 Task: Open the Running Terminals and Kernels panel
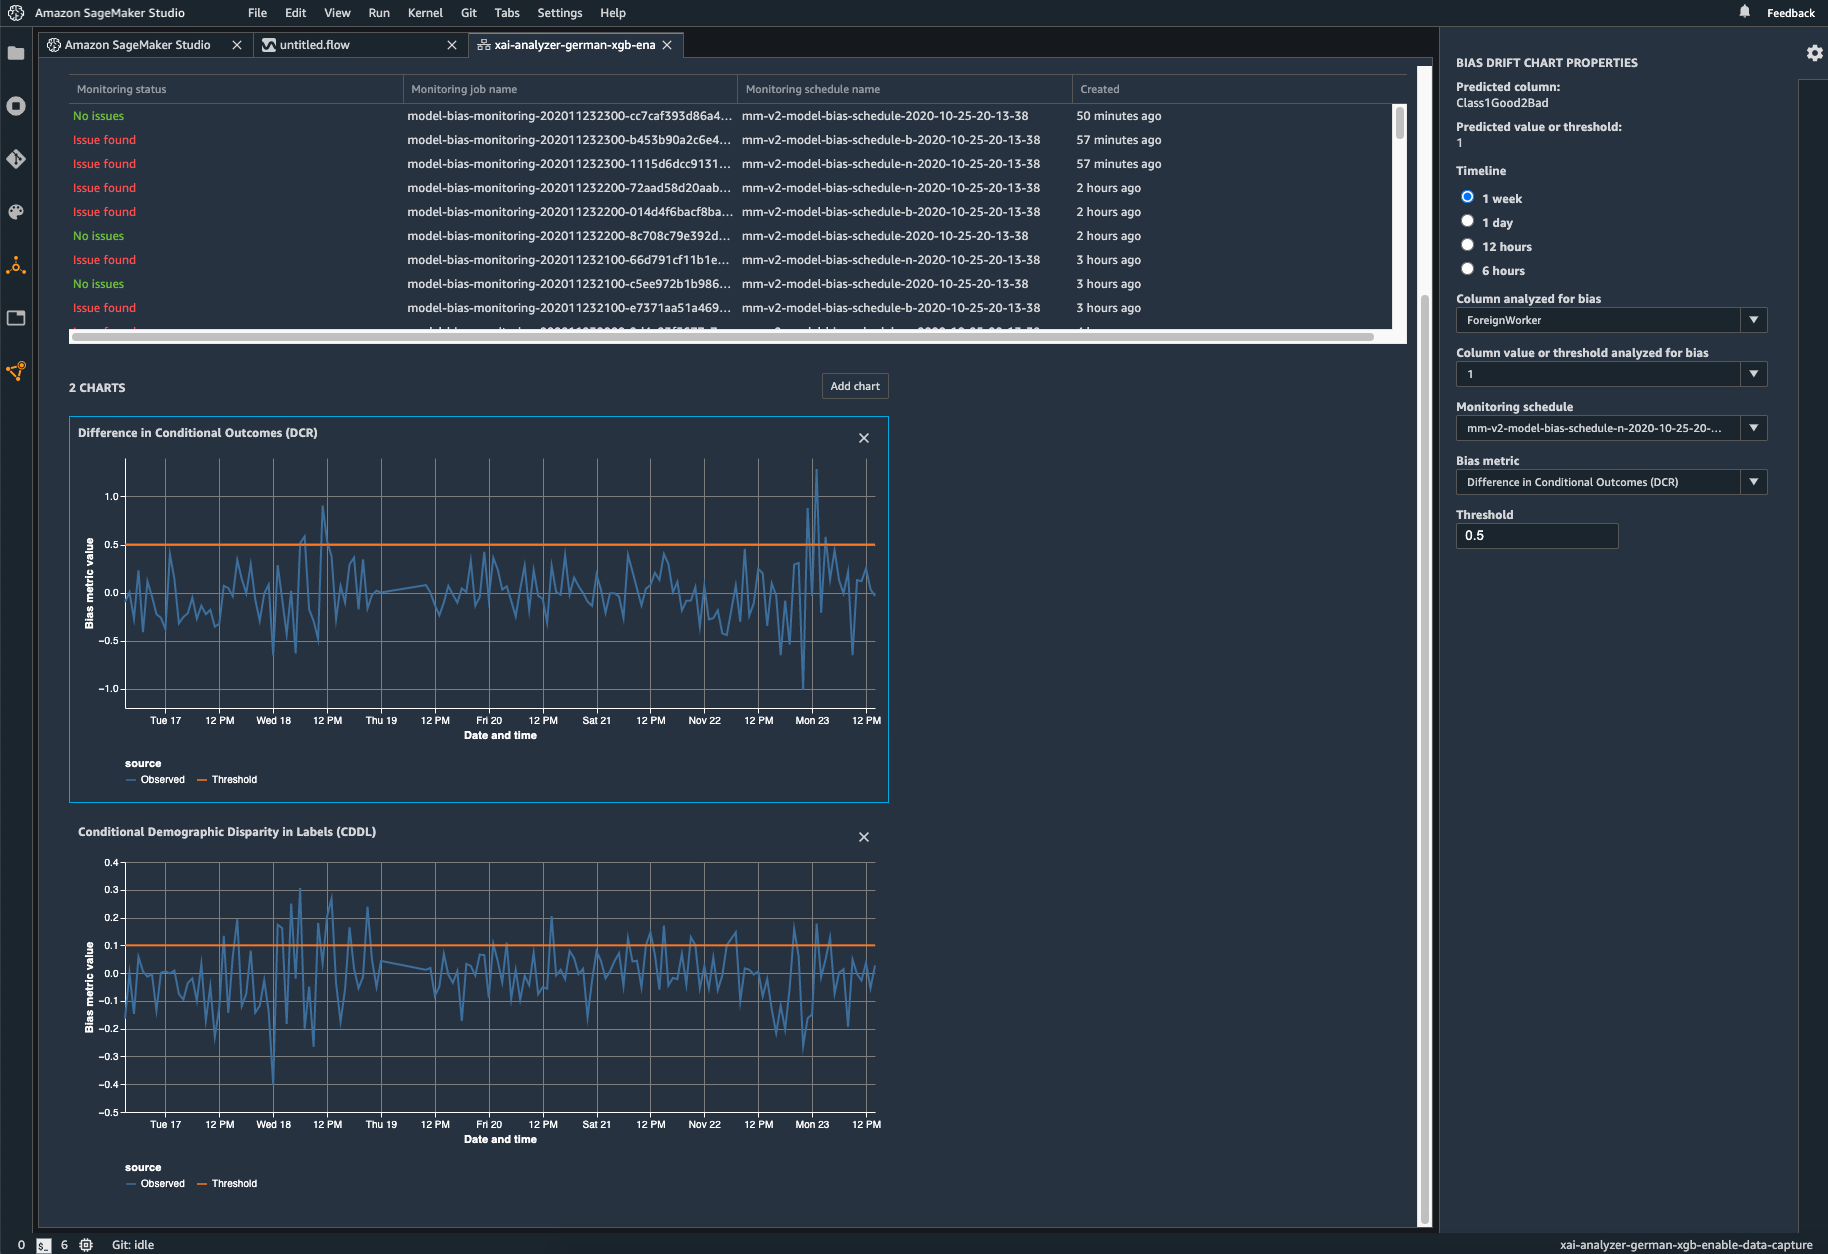(x=16, y=107)
